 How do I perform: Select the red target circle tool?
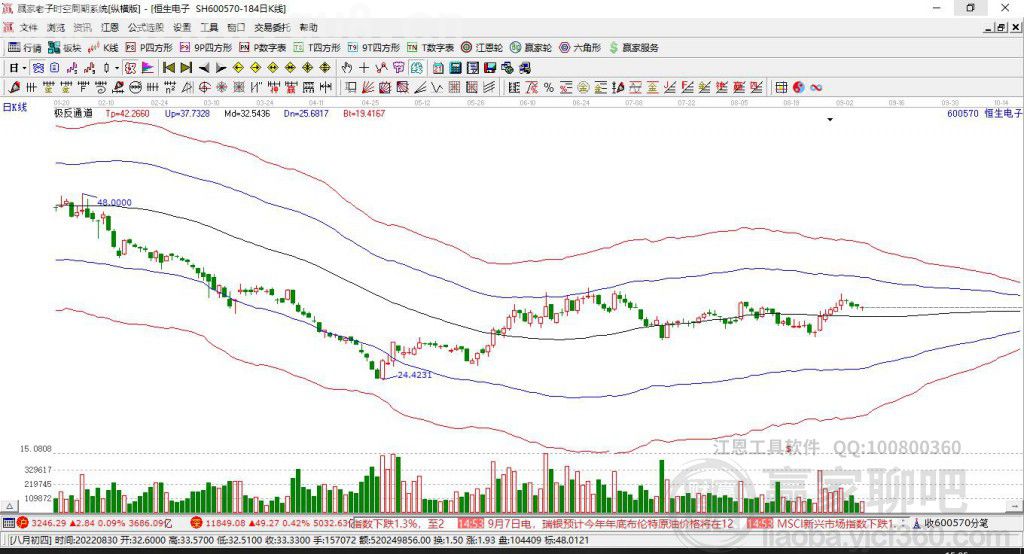(x=204, y=88)
